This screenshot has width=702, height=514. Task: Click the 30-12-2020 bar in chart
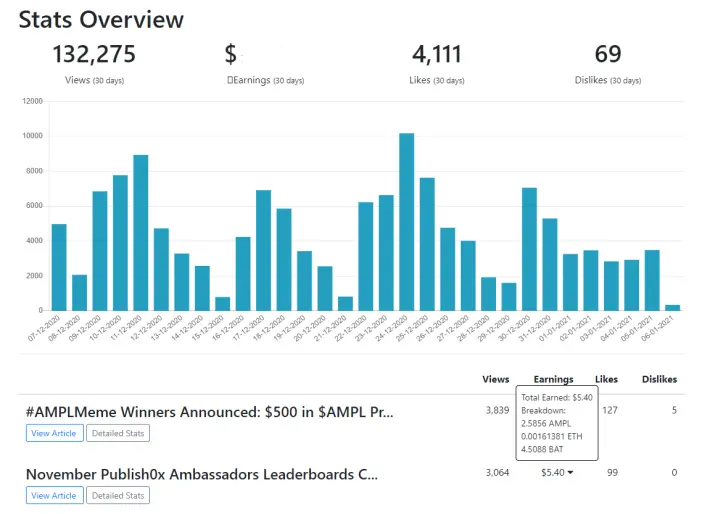[x=529, y=249]
